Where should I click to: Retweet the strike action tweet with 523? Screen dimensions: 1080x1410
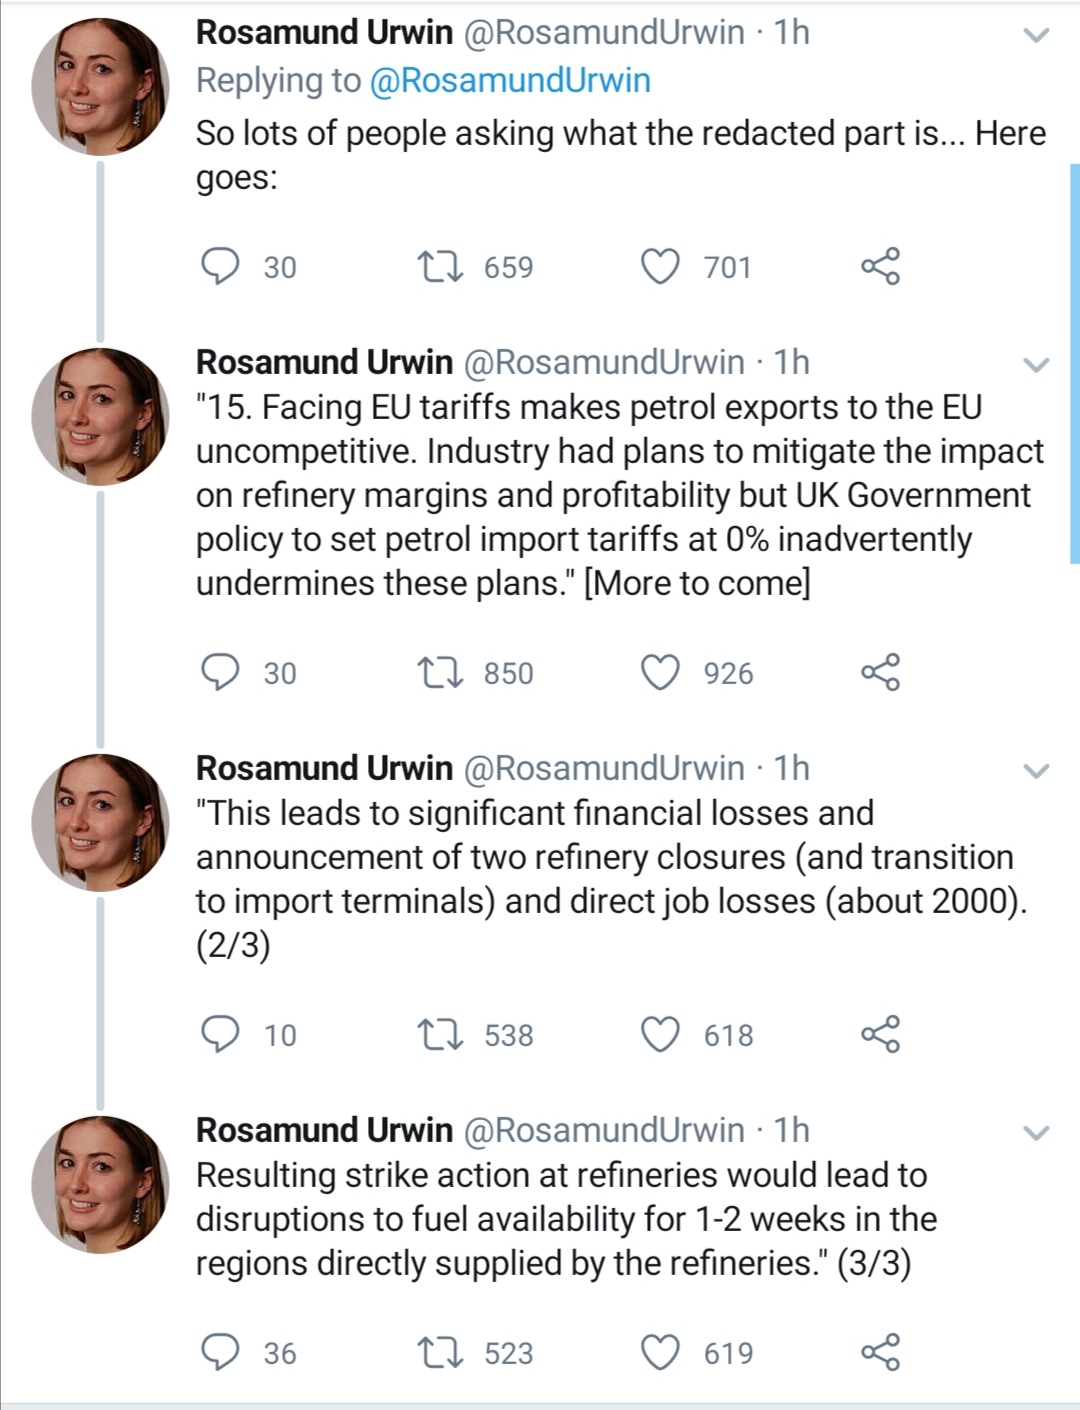pyautogui.click(x=440, y=1352)
